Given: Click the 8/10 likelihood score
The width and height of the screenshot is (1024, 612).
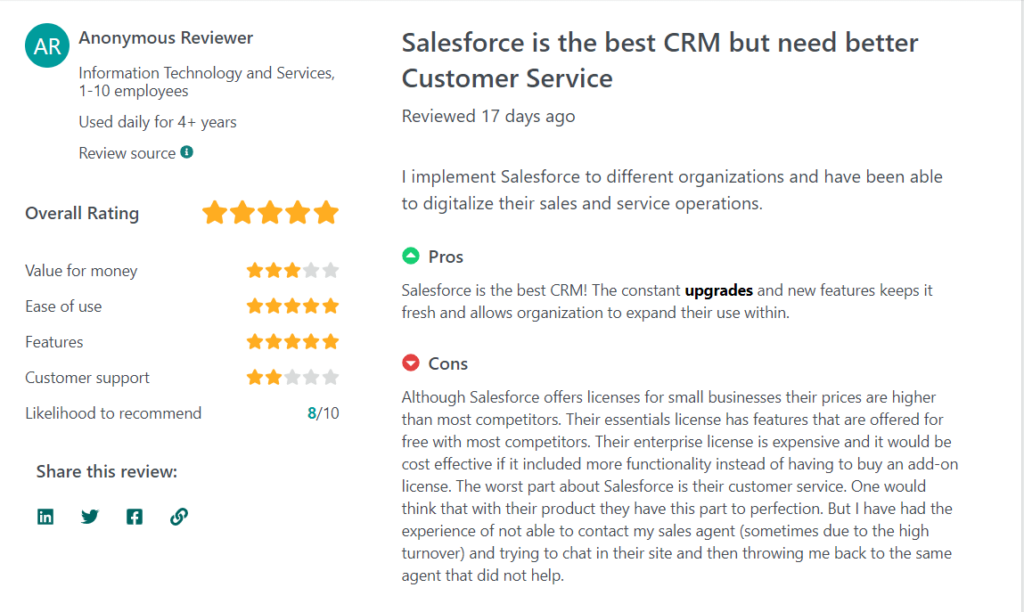Looking at the screenshot, I should pos(323,413).
